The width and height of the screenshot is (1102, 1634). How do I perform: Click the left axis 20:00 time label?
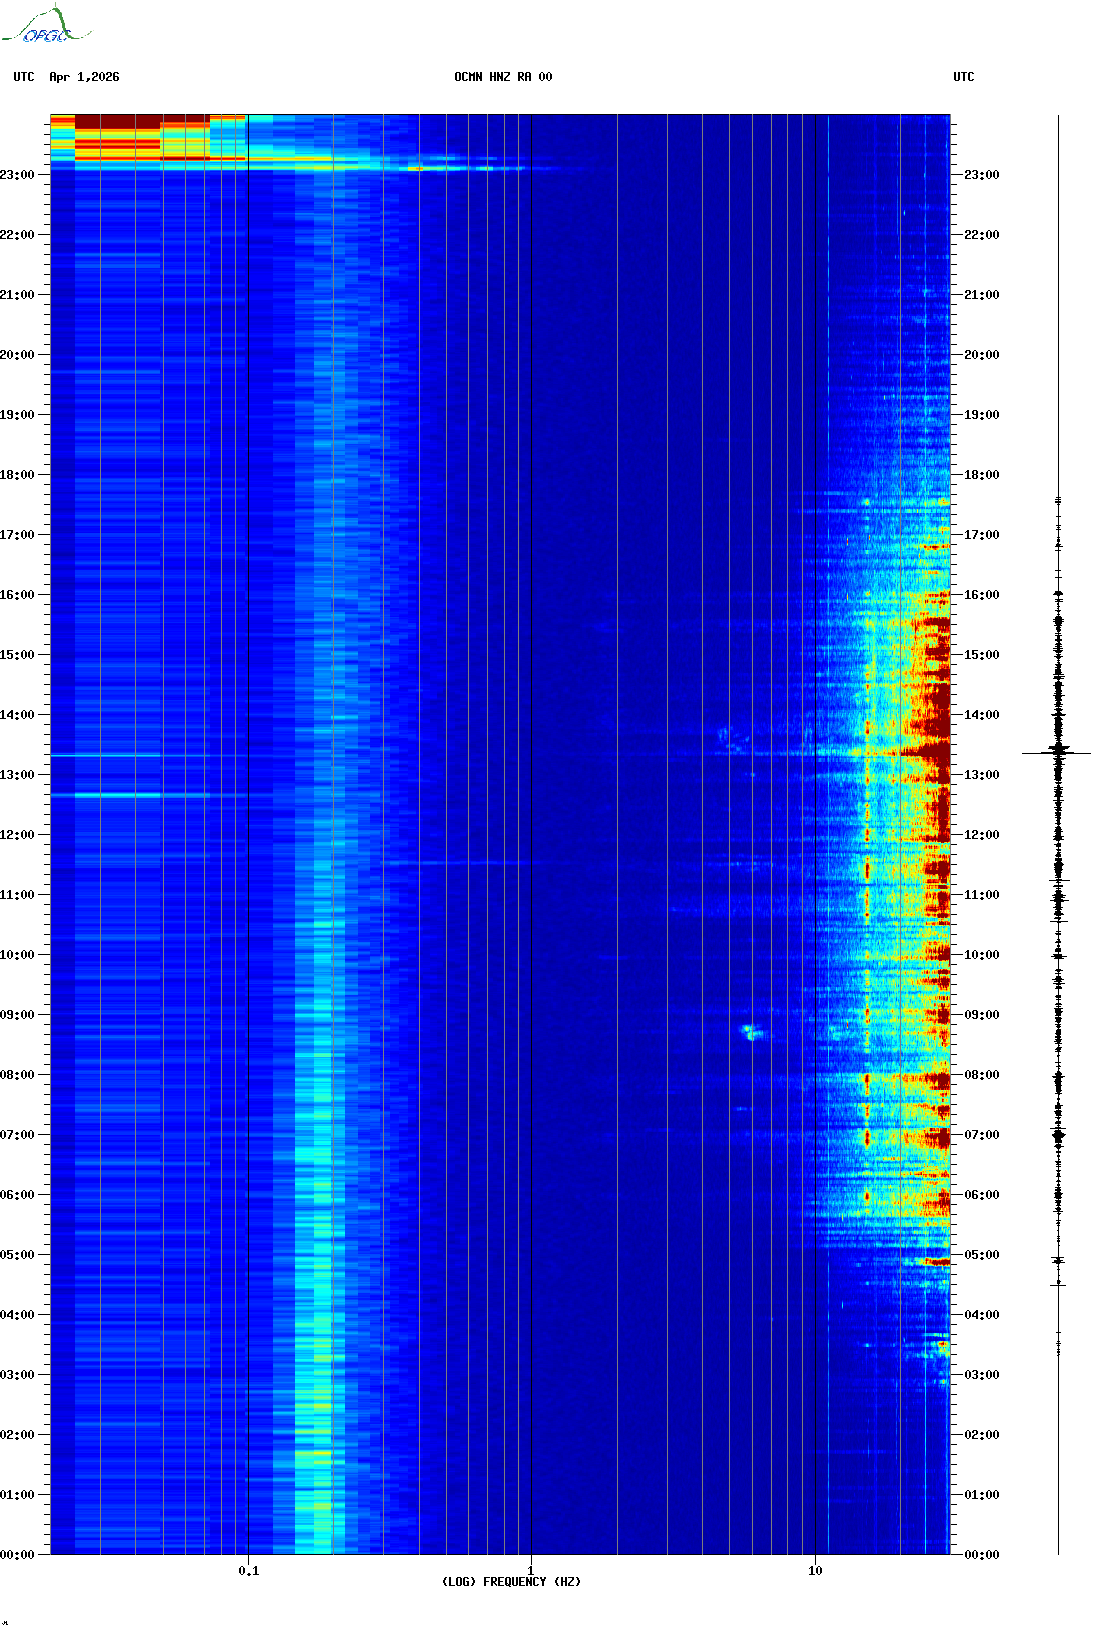[17, 355]
